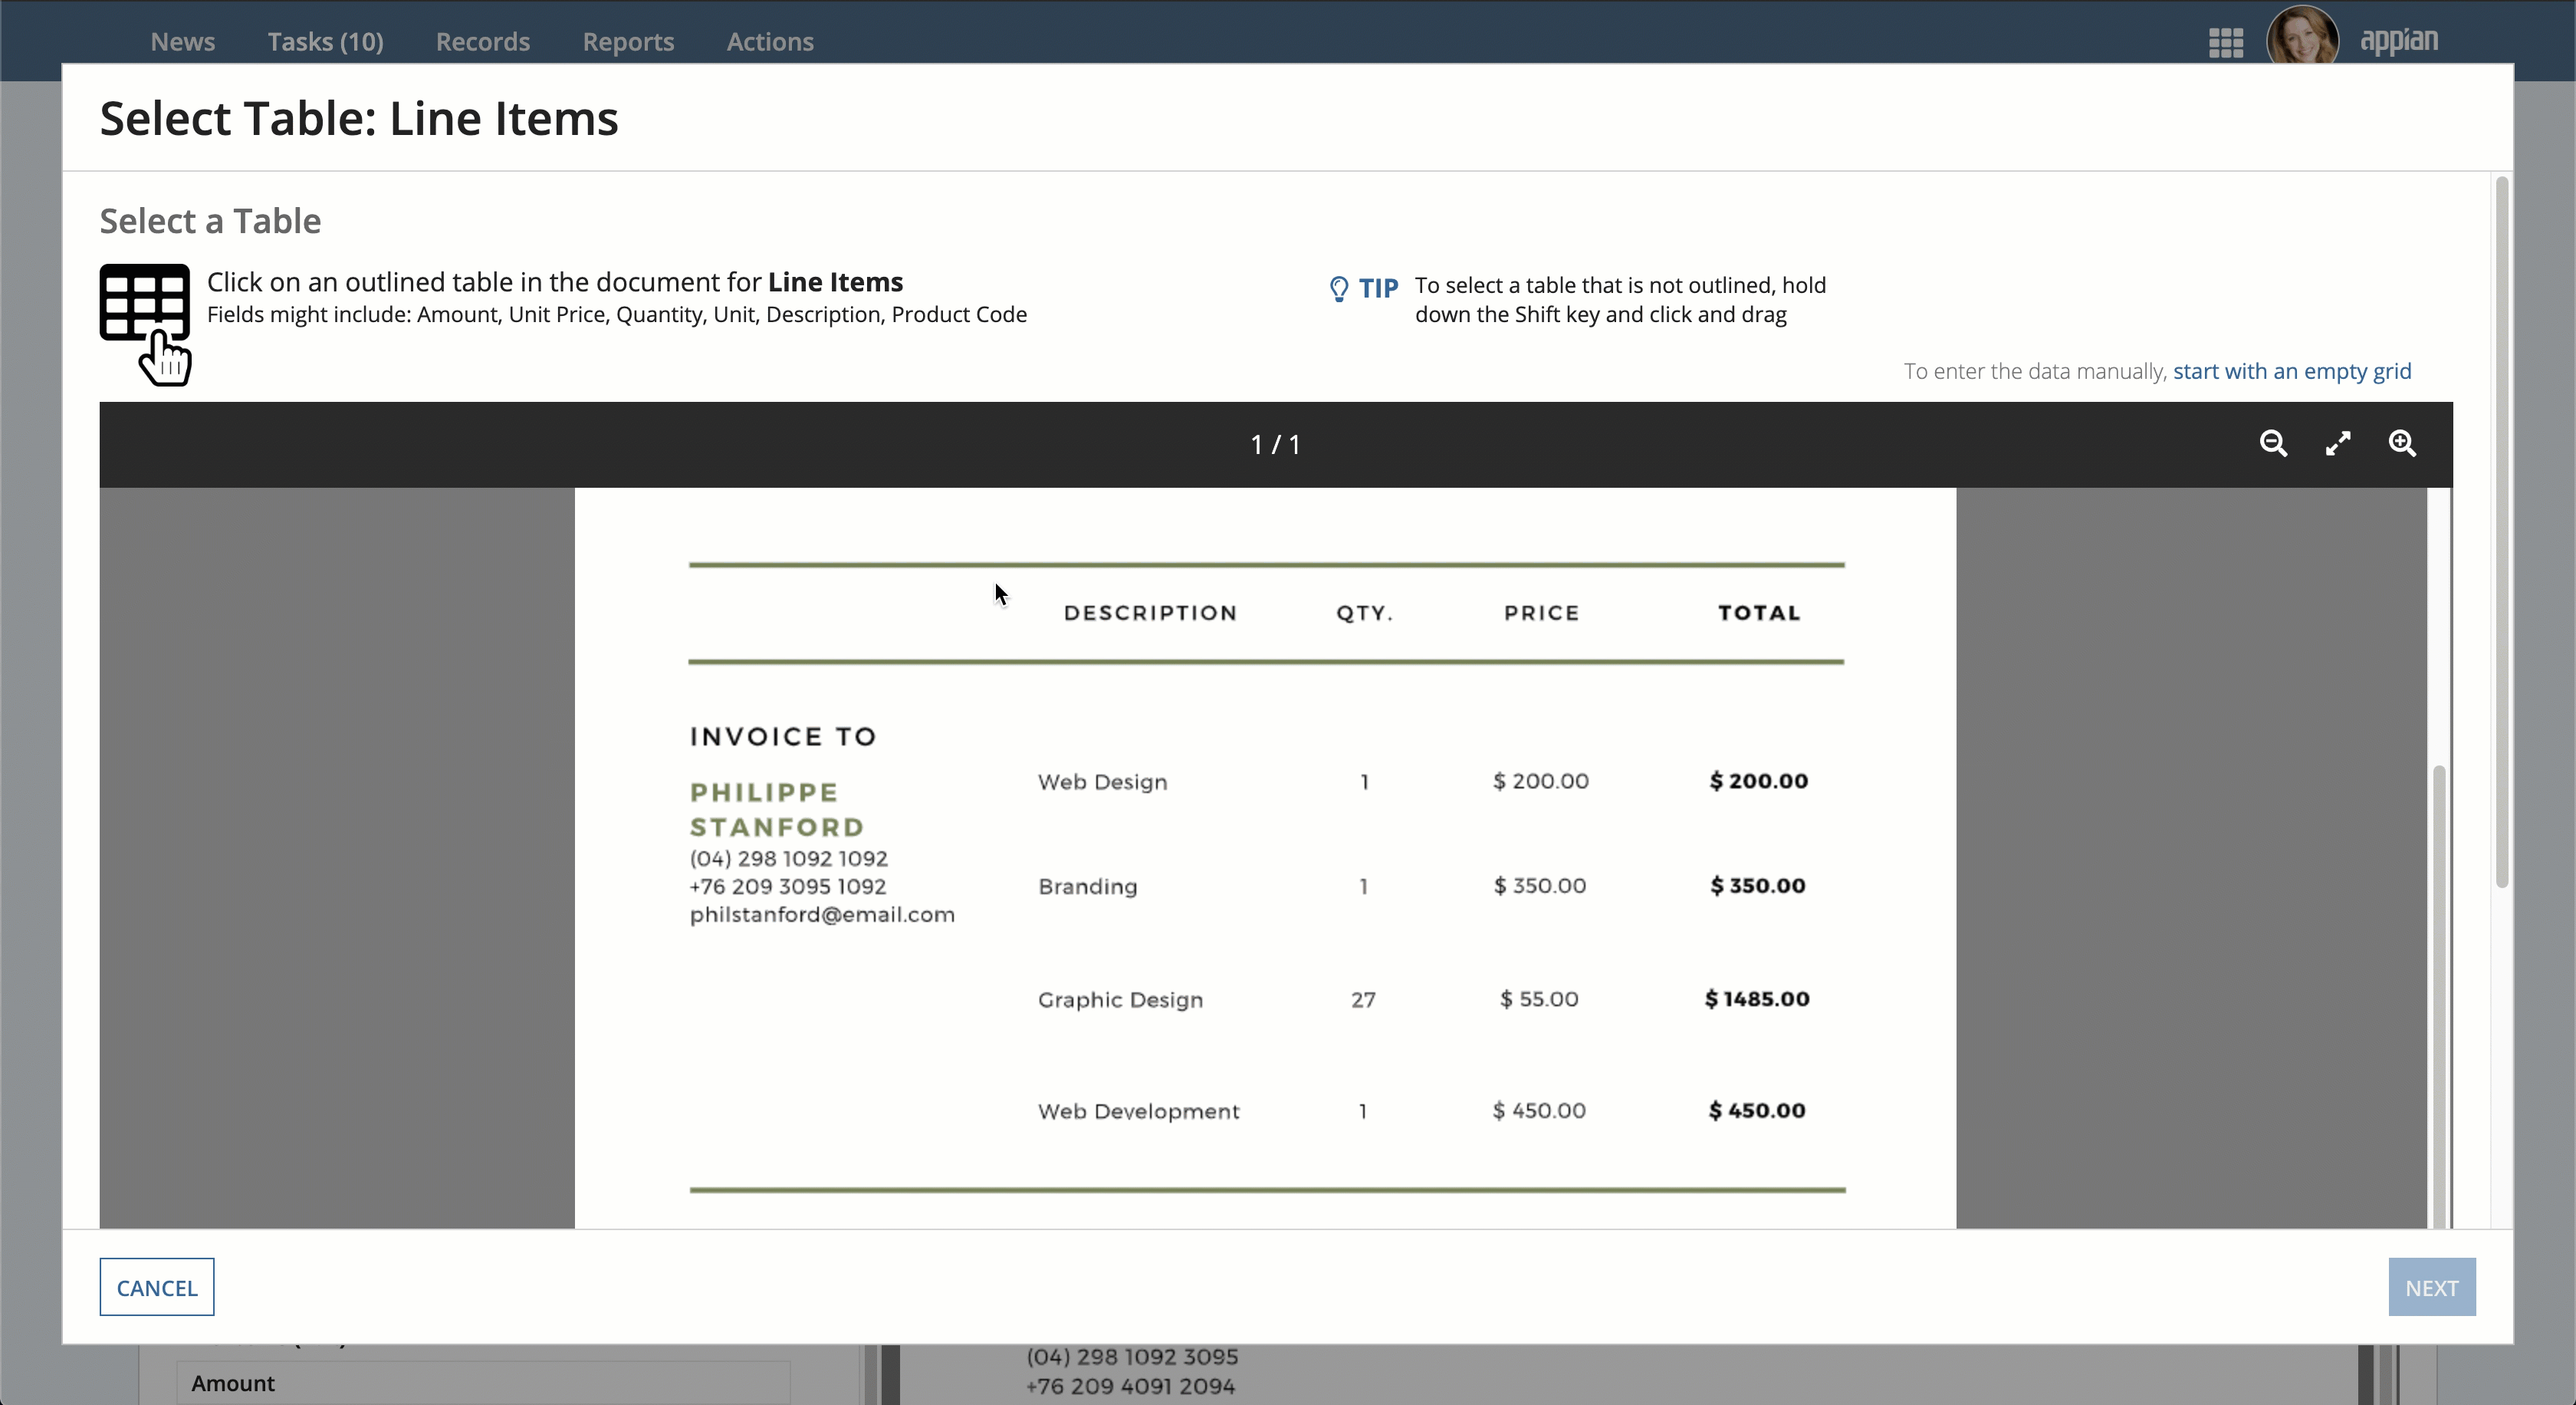Click the $ 350.00 price in Branding row
This screenshot has height=1405, width=2576.
pyautogui.click(x=1540, y=886)
